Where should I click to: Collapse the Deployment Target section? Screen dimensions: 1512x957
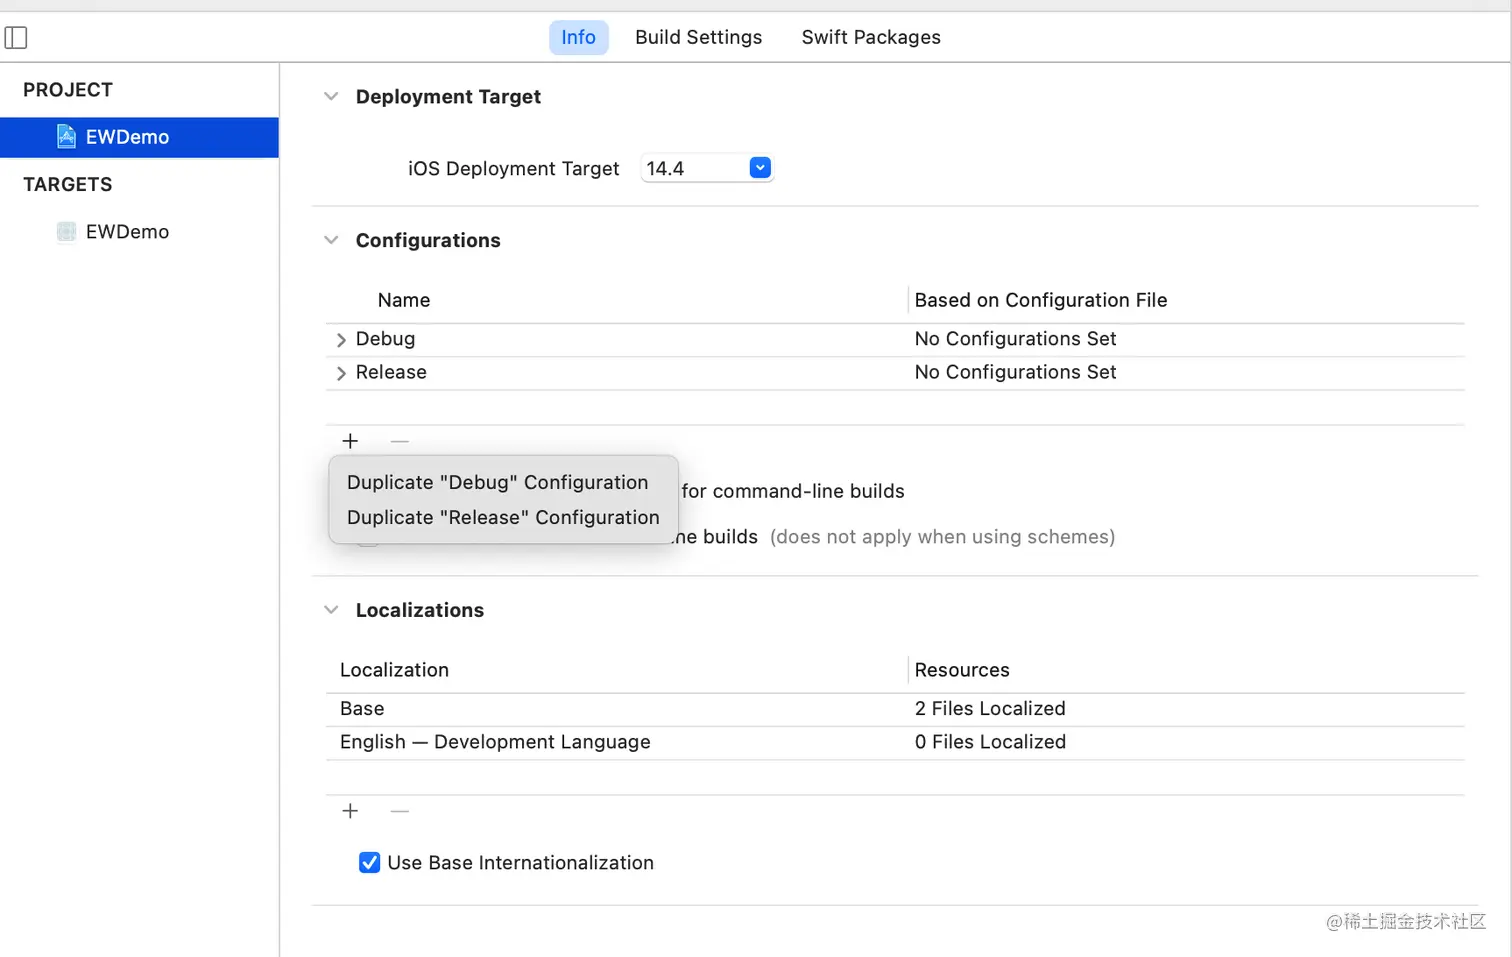331,97
